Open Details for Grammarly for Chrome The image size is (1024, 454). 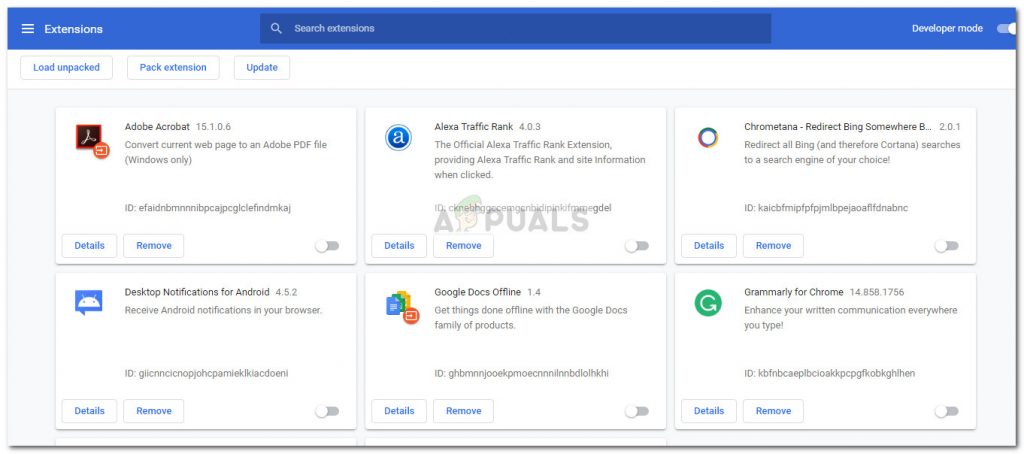pos(709,411)
